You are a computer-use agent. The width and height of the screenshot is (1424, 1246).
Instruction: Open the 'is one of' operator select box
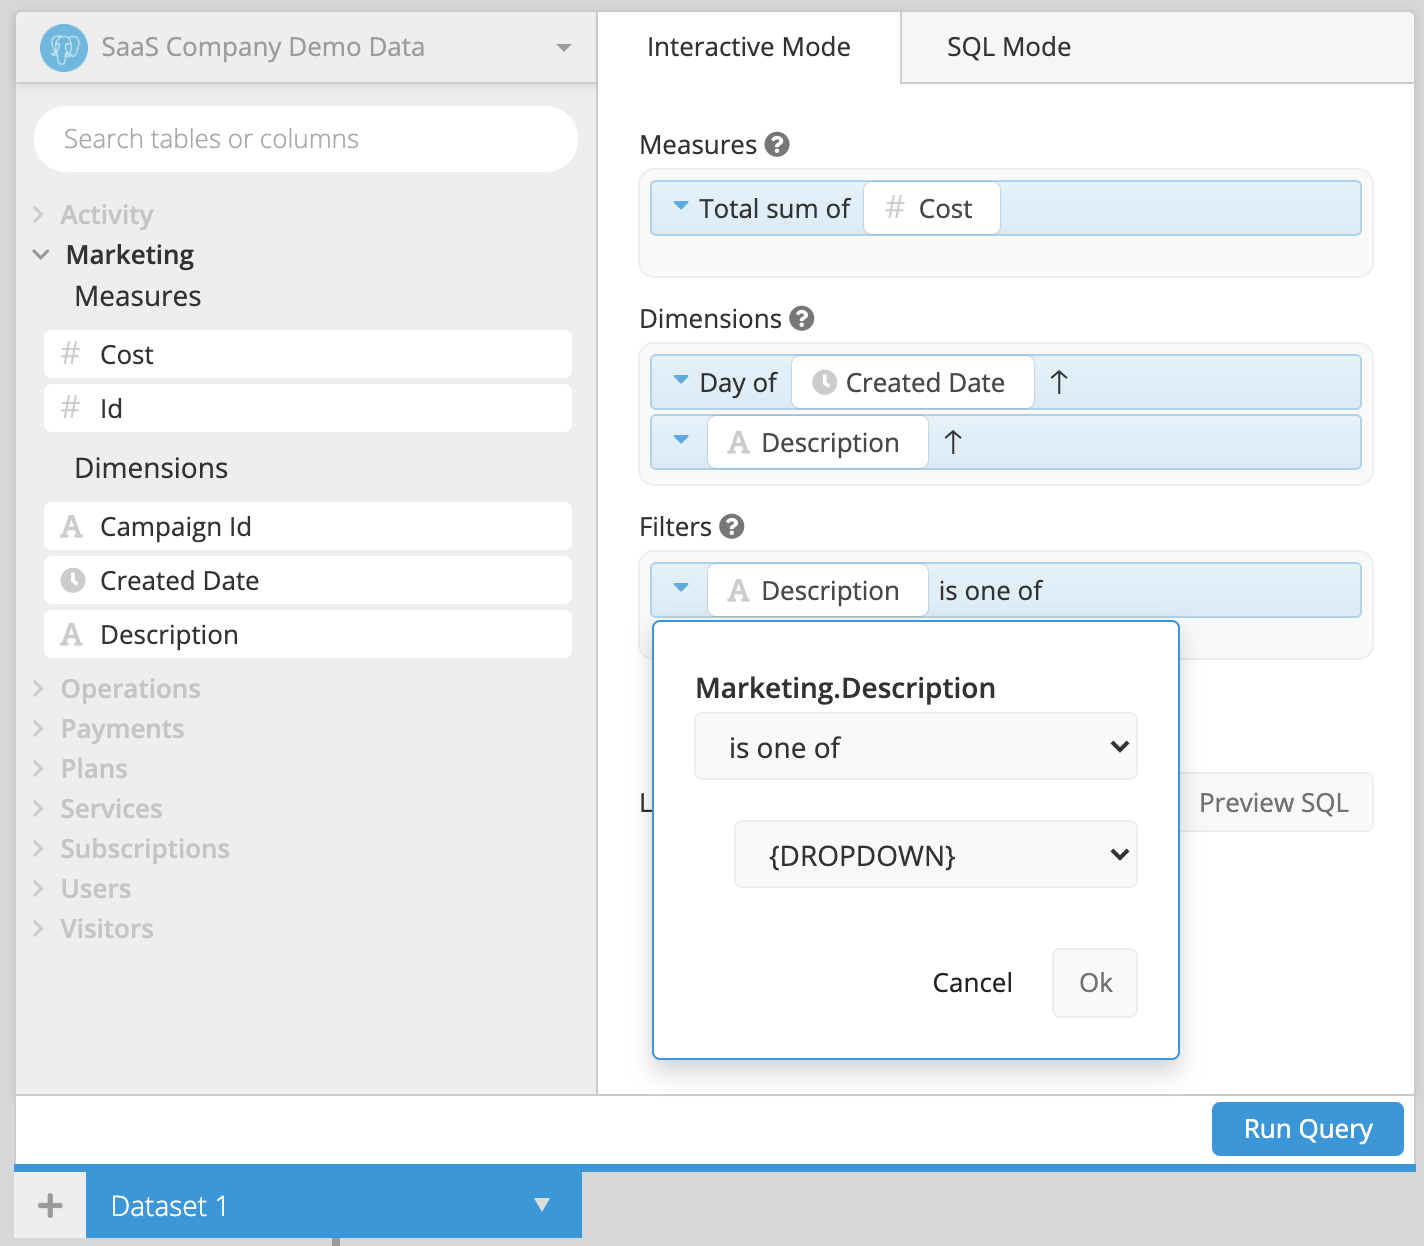click(916, 746)
